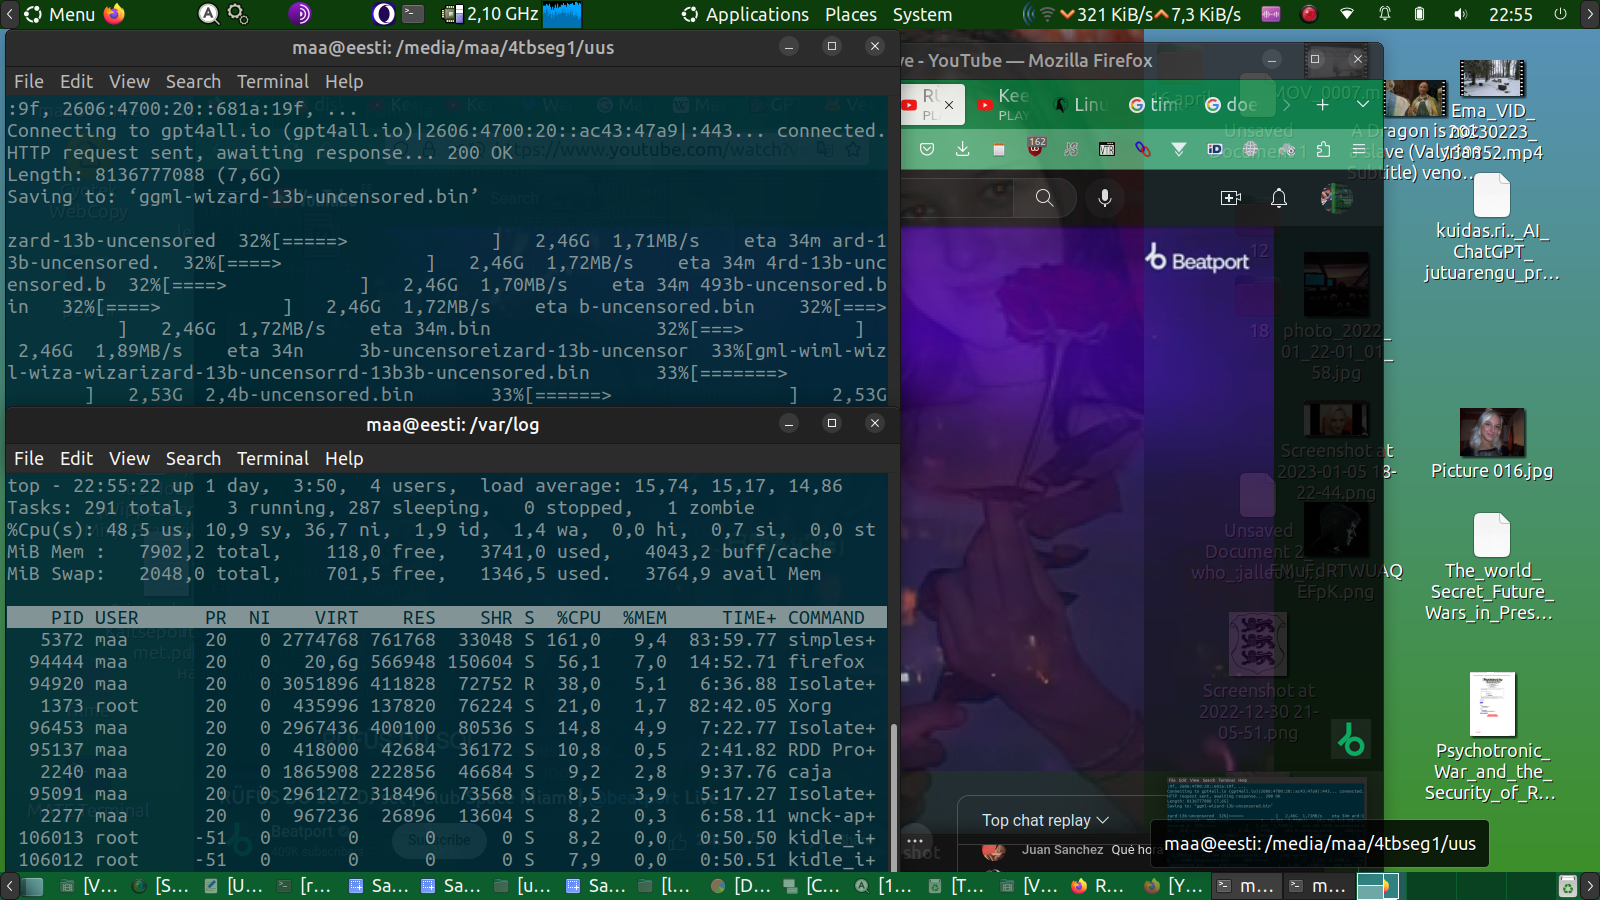
Task: Toggle the red record indicator in tray
Action: (x=1308, y=14)
